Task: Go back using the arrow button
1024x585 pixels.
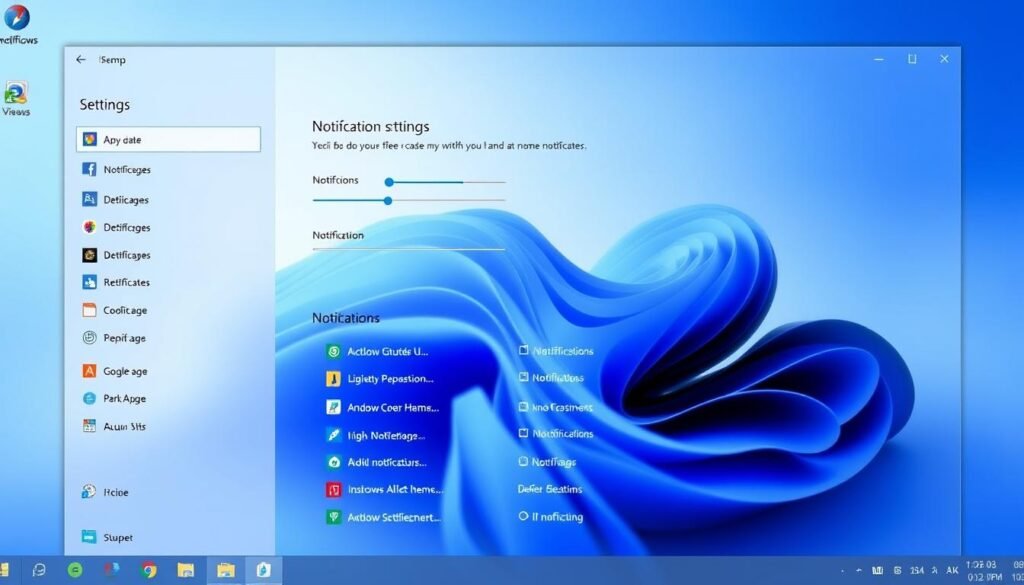Action: tap(81, 60)
